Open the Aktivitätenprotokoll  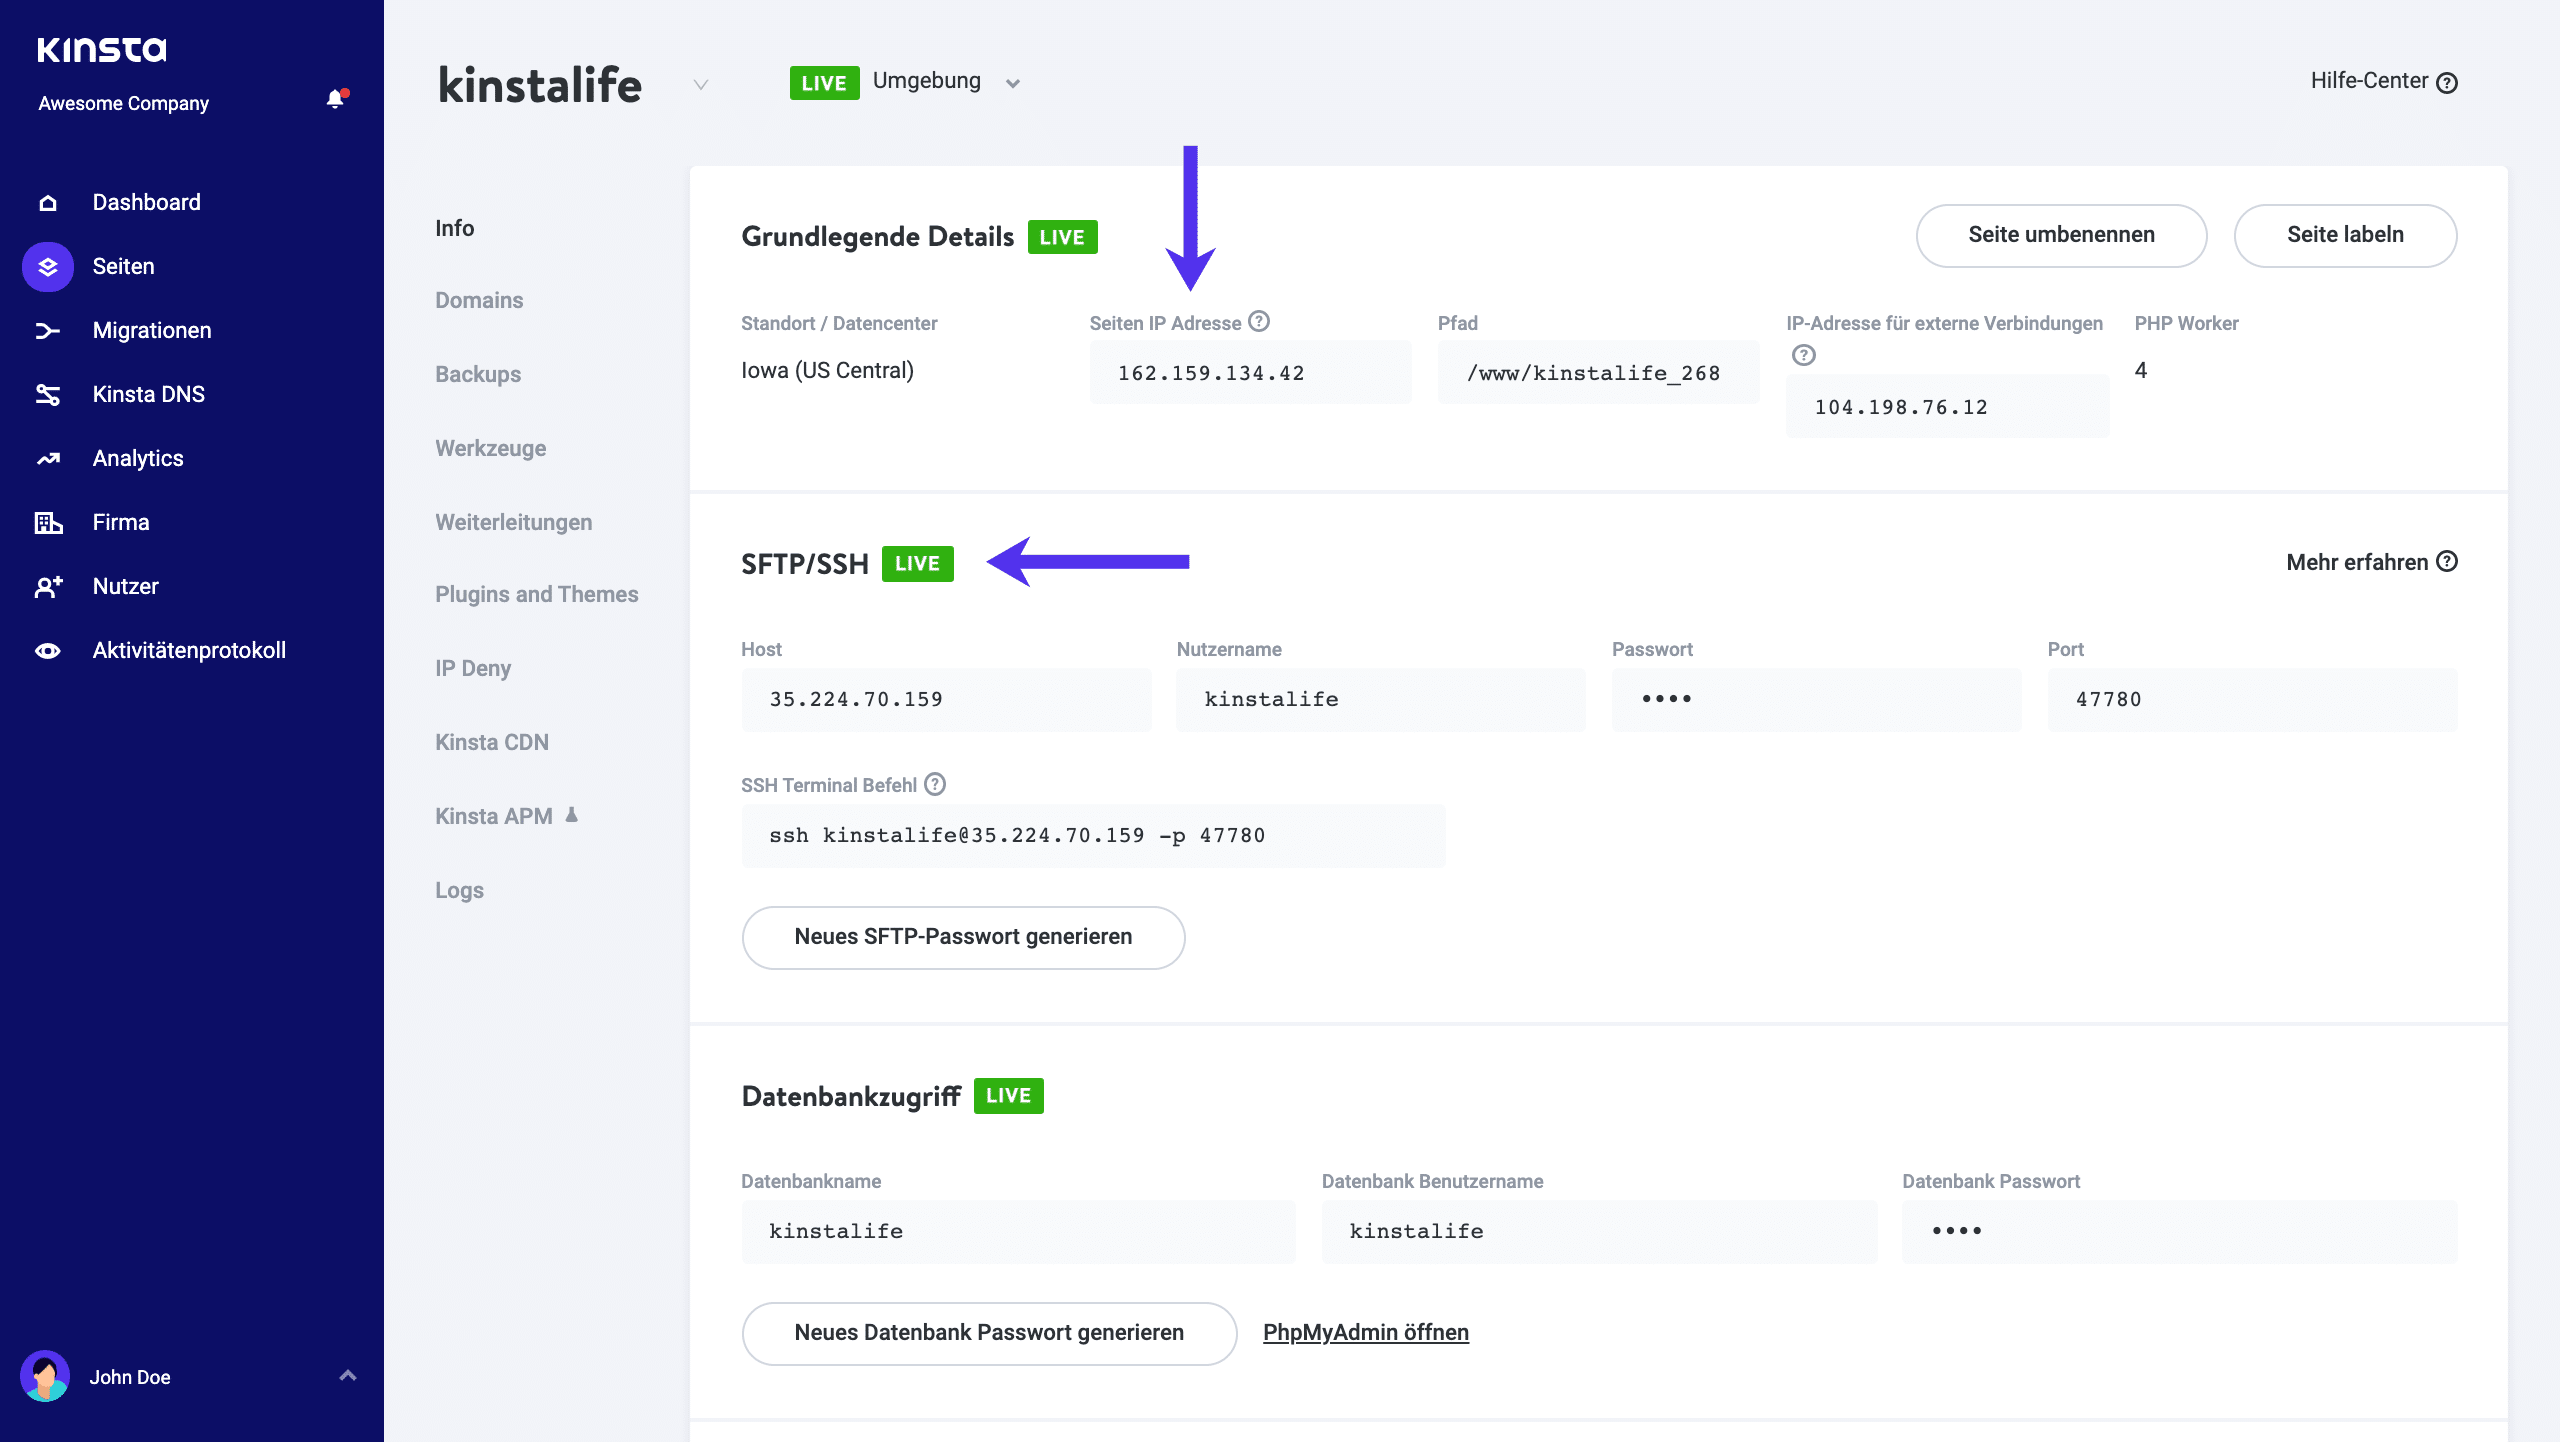tap(190, 649)
